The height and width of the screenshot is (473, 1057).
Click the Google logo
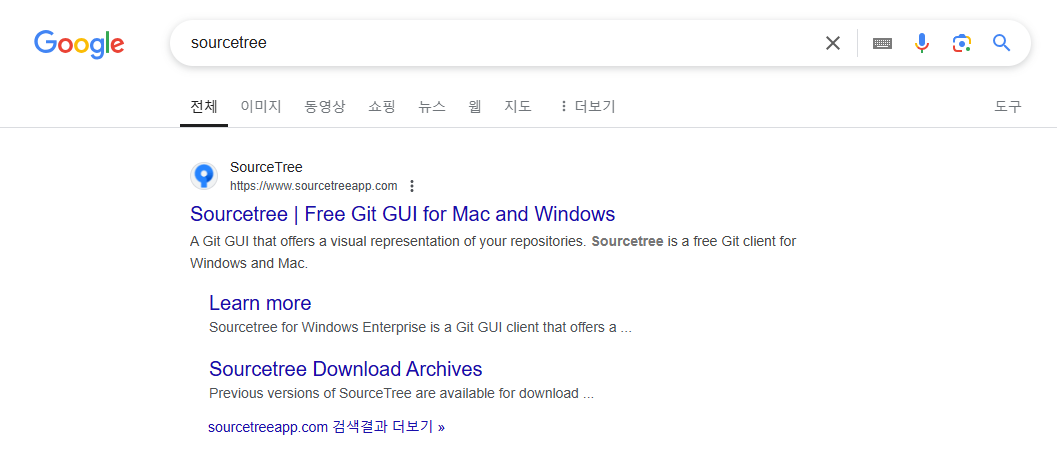pos(79,44)
